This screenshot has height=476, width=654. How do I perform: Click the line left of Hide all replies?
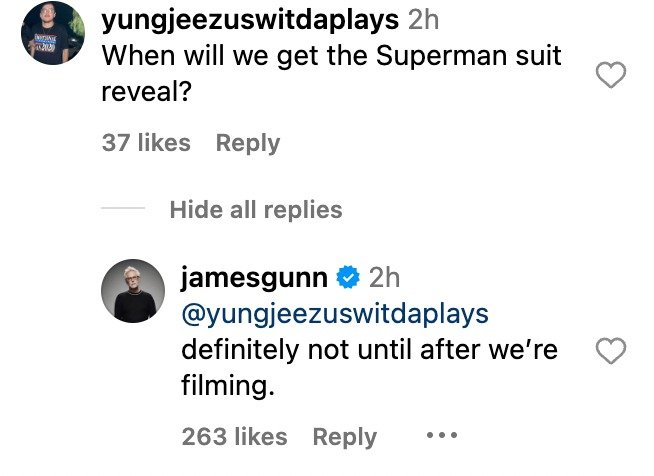(123, 210)
